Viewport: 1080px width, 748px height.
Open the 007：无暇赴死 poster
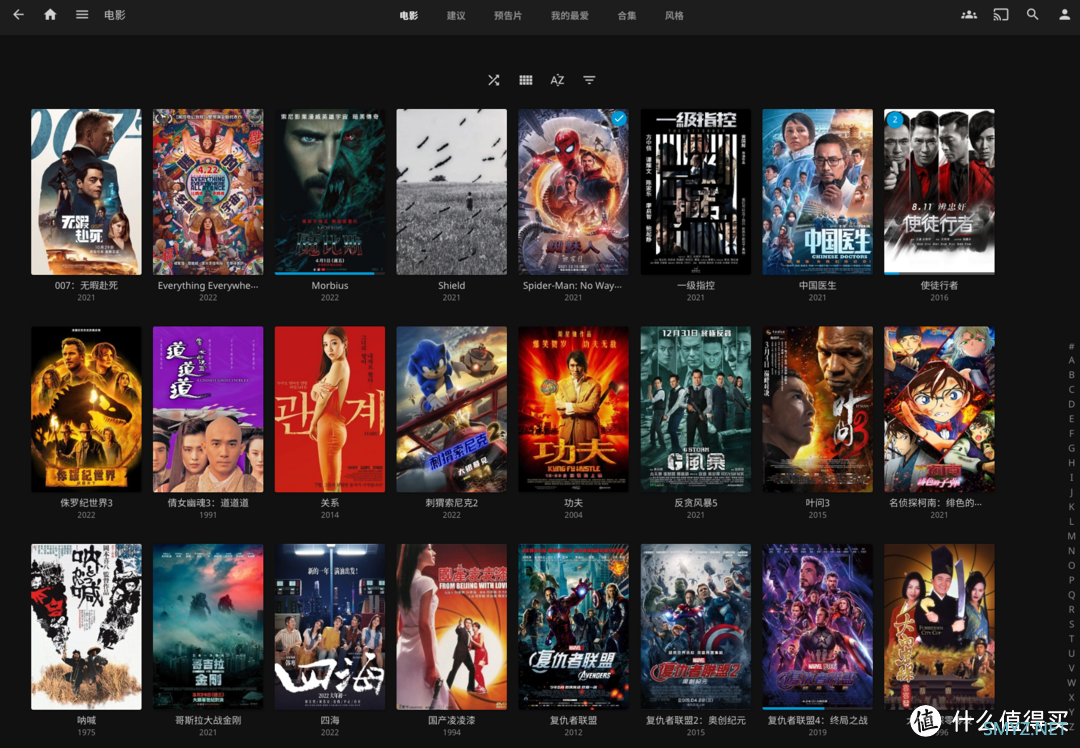tap(86, 191)
